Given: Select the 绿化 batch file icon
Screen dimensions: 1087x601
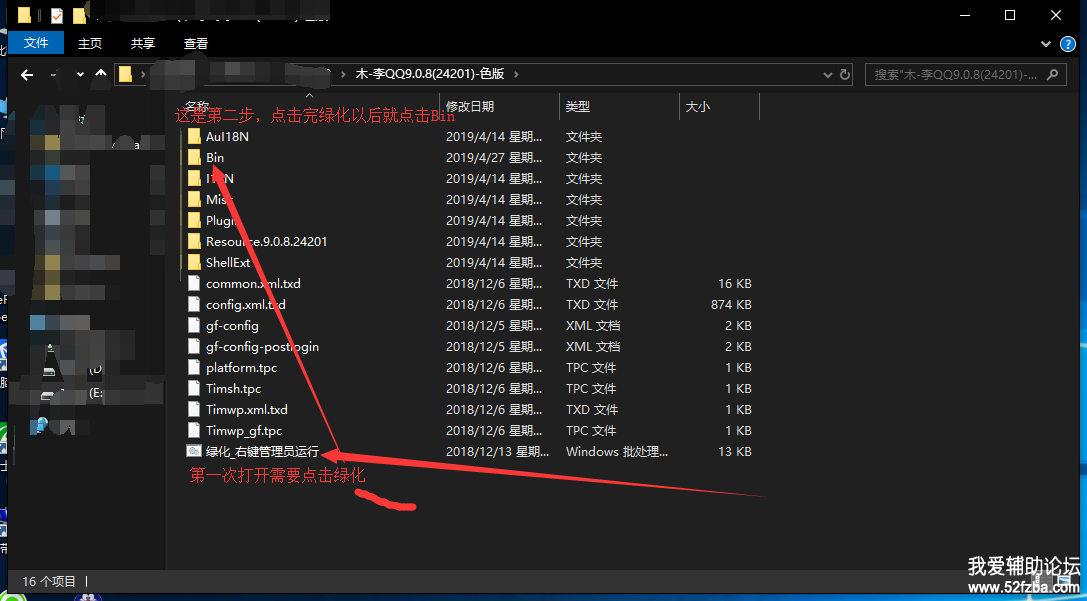Looking at the screenshot, I should coord(194,451).
